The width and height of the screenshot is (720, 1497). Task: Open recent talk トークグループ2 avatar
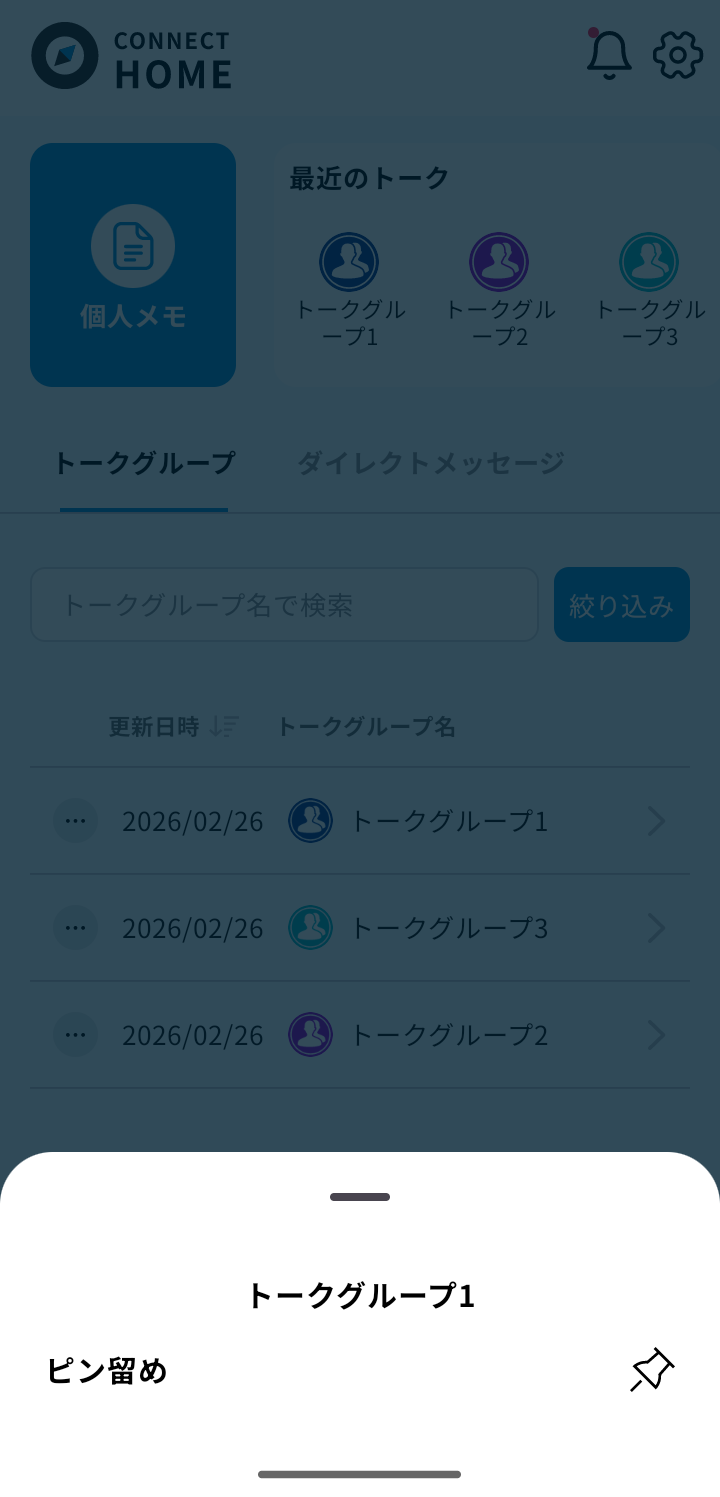(499, 262)
